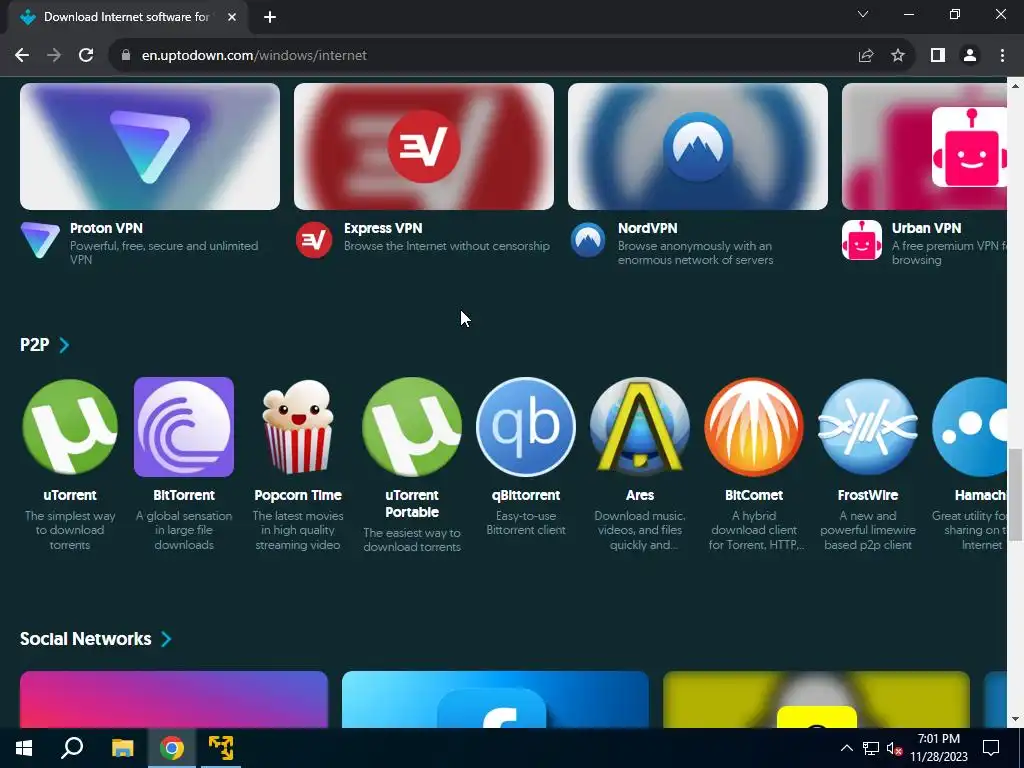Open the Windows Start menu
Image resolution: width=1024 pixels, height=768 pixels.
pyautogui.click(x=24, y=748)
